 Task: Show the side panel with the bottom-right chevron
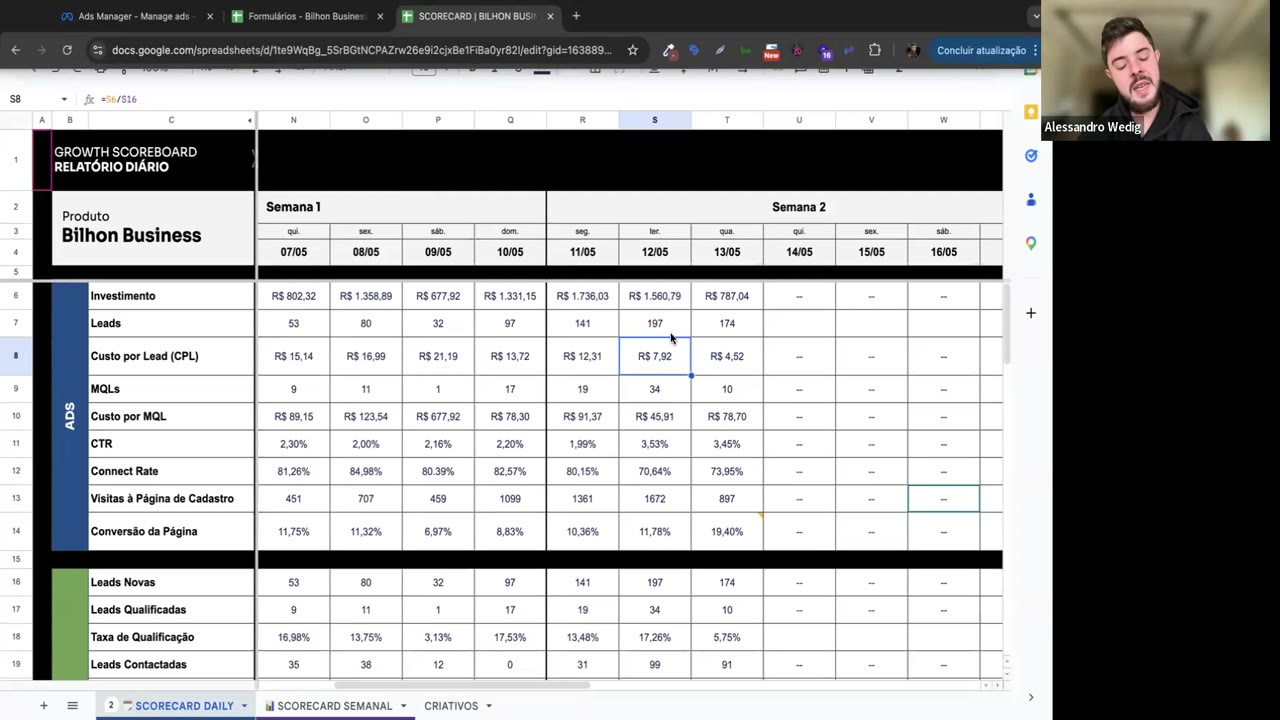click(x=1031, y=697)
